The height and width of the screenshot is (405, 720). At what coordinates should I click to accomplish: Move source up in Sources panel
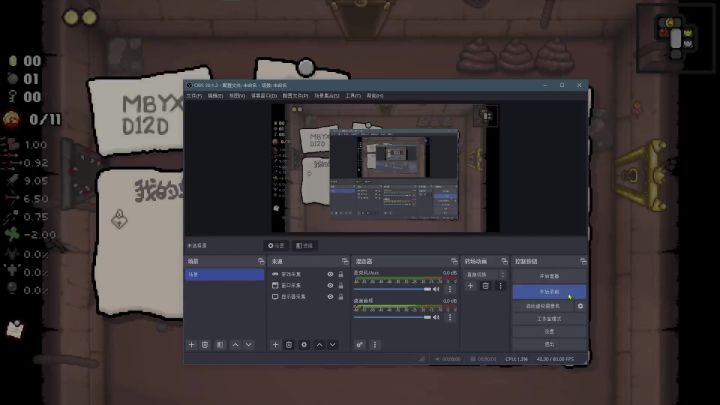tap(319, 344)
